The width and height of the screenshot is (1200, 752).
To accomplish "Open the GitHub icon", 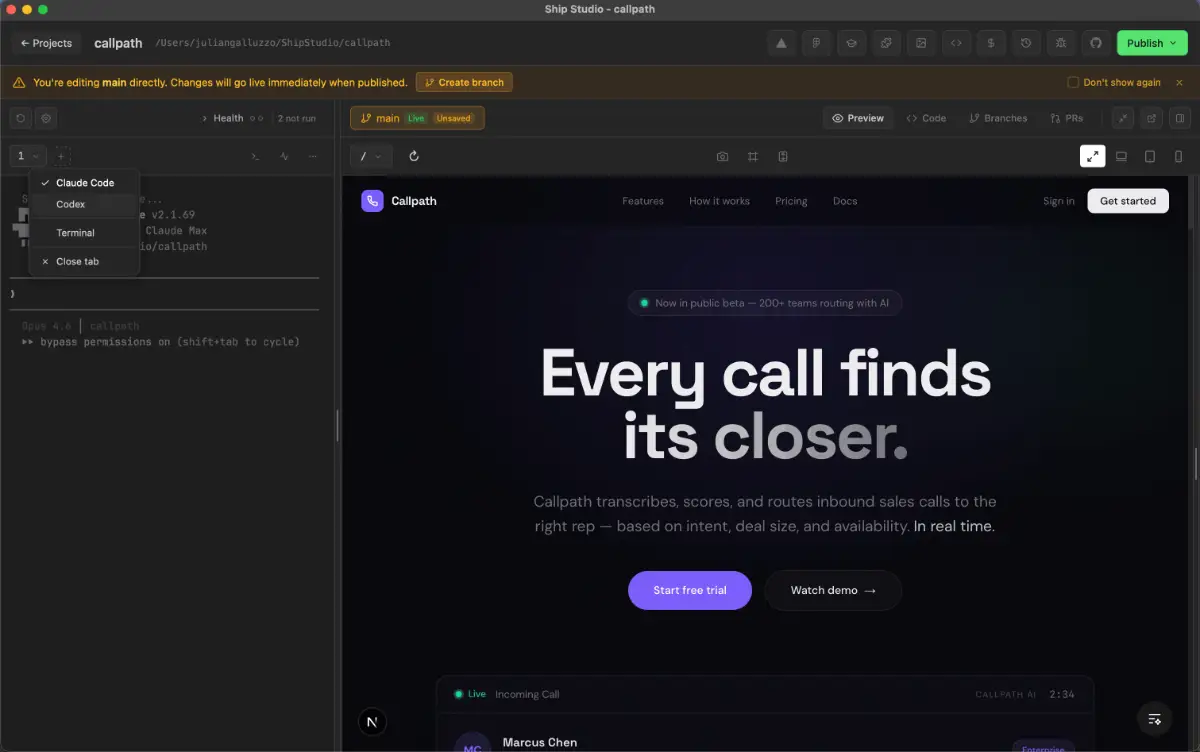I will tap(1096, 43).
